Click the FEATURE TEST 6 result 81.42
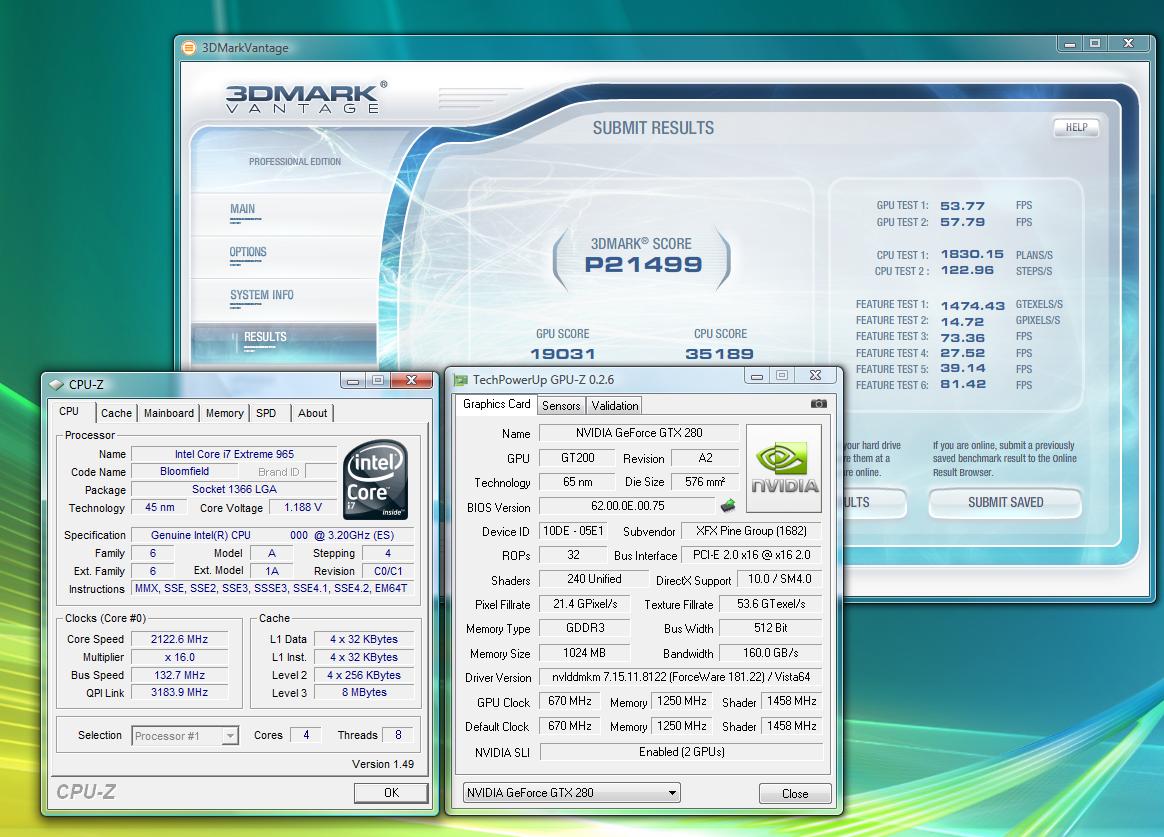The width and height of the screenshot is (1164, 837). [x=963, y=384]
